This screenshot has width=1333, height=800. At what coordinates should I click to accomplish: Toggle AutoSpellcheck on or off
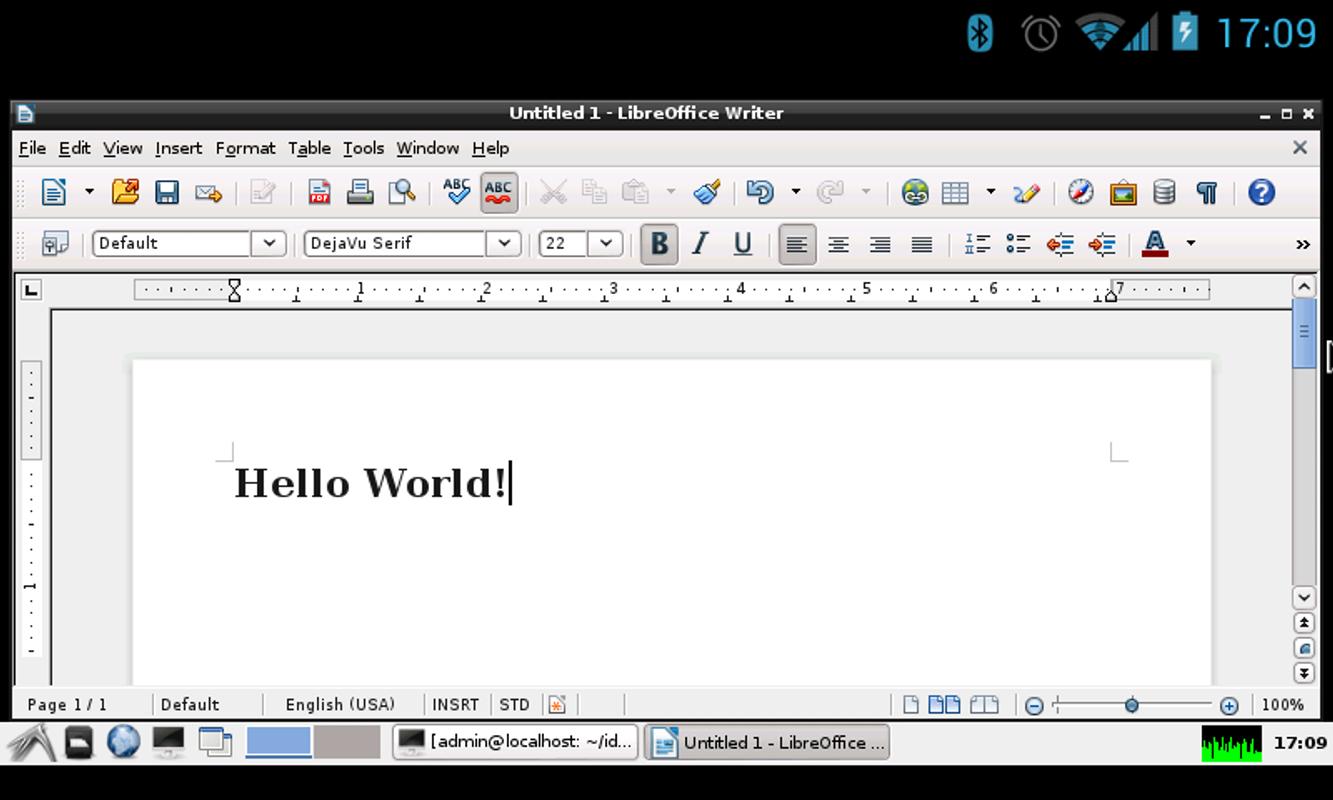498,191
